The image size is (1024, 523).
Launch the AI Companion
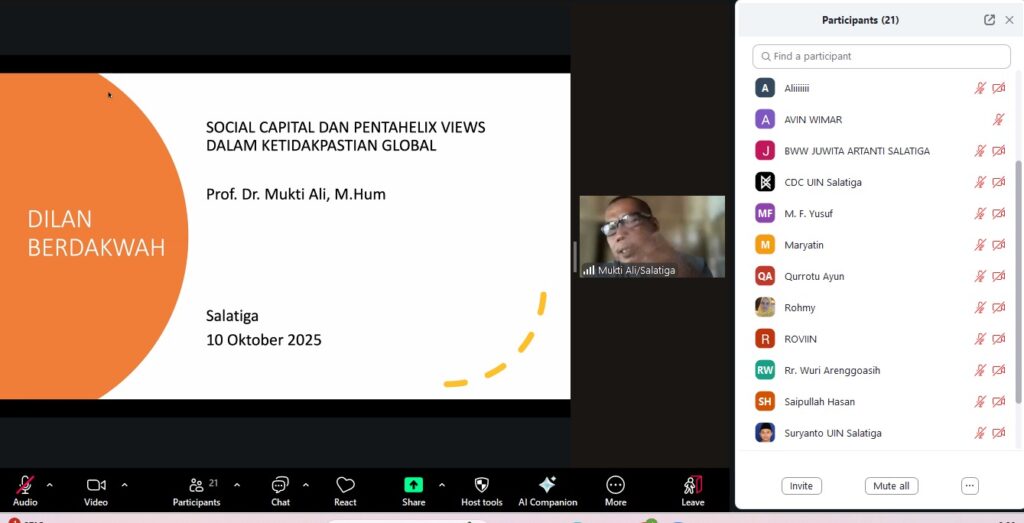547,486
